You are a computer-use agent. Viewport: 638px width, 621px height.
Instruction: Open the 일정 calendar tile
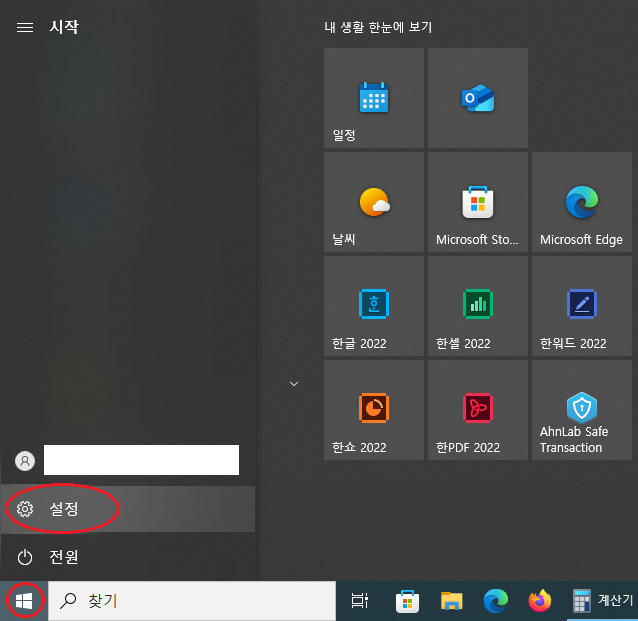point(374,98)
